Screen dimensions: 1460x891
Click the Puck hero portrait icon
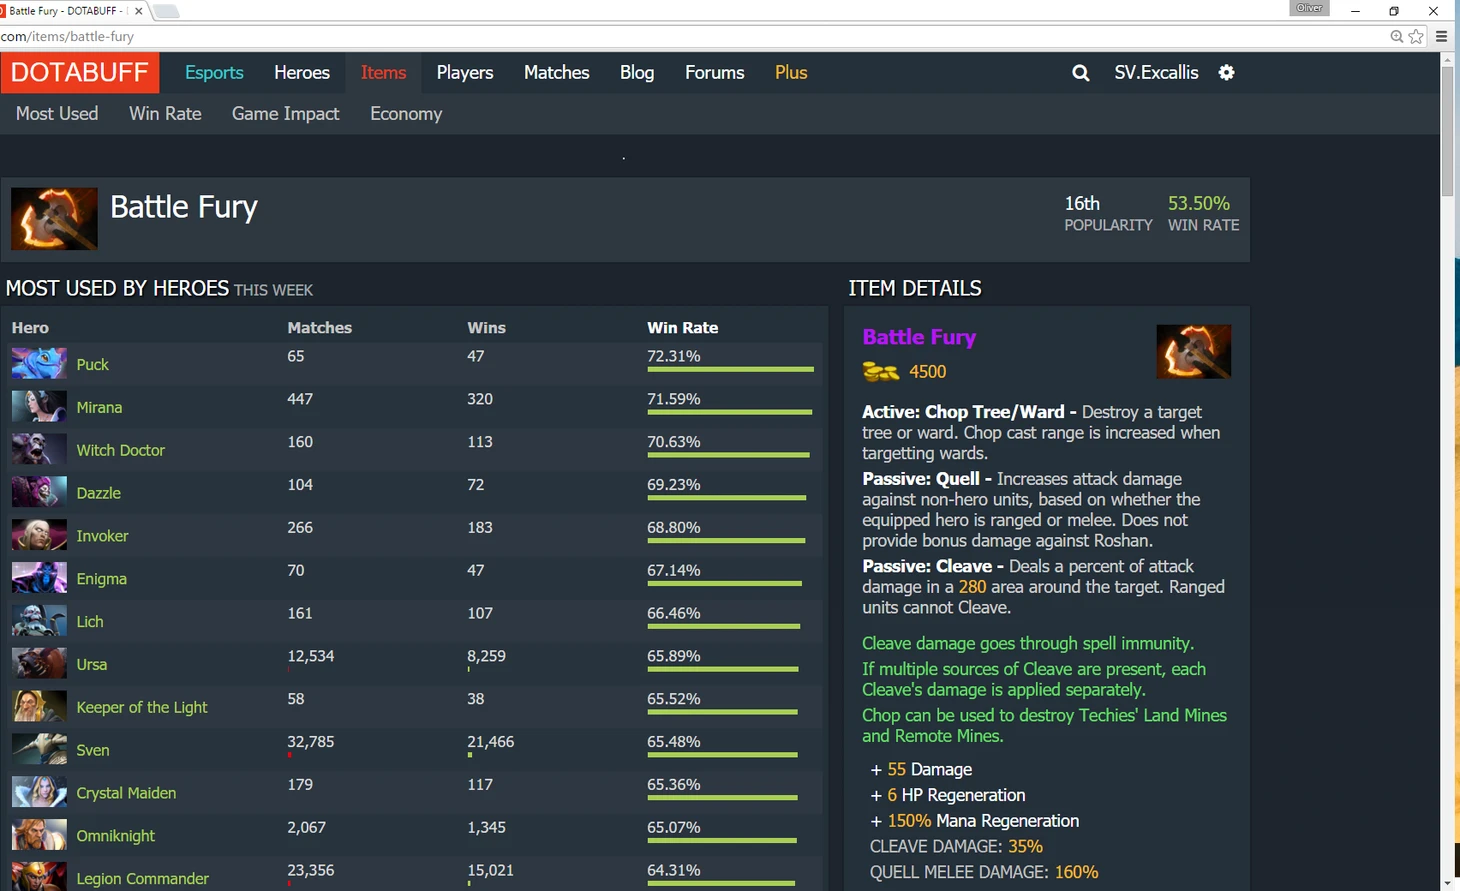click(39, 364)
